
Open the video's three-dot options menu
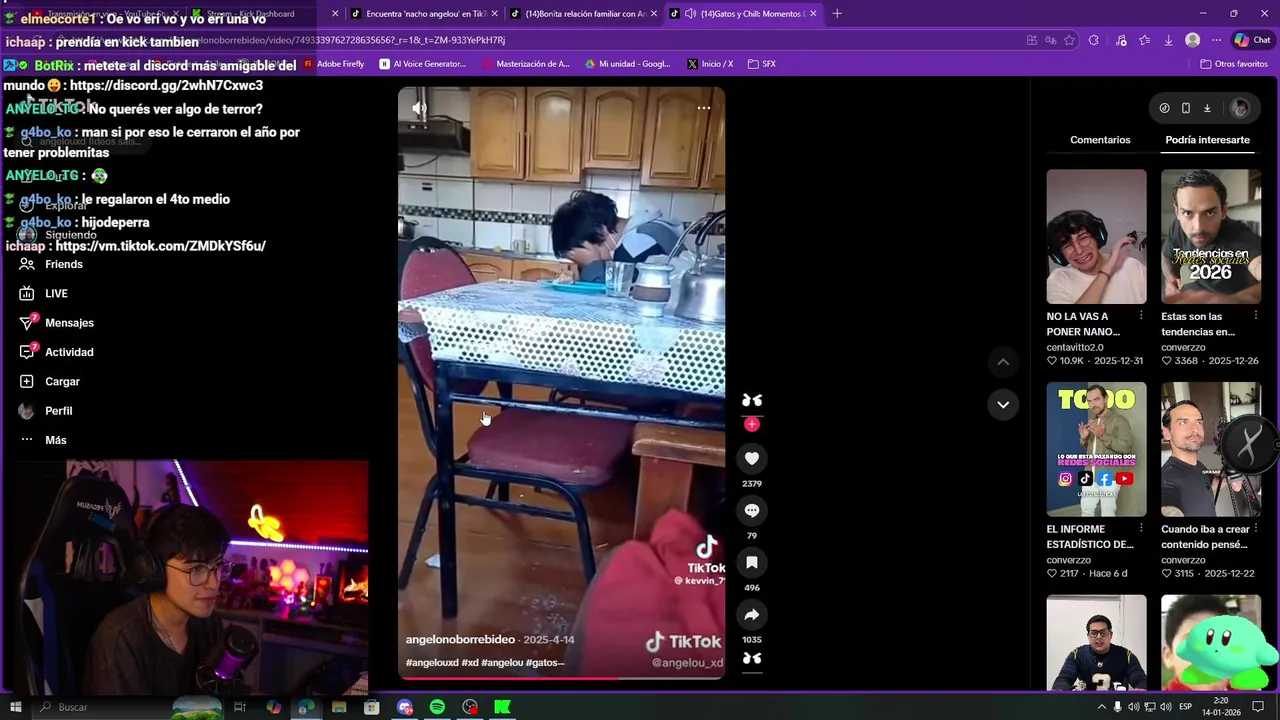click(x=704, y=108)
